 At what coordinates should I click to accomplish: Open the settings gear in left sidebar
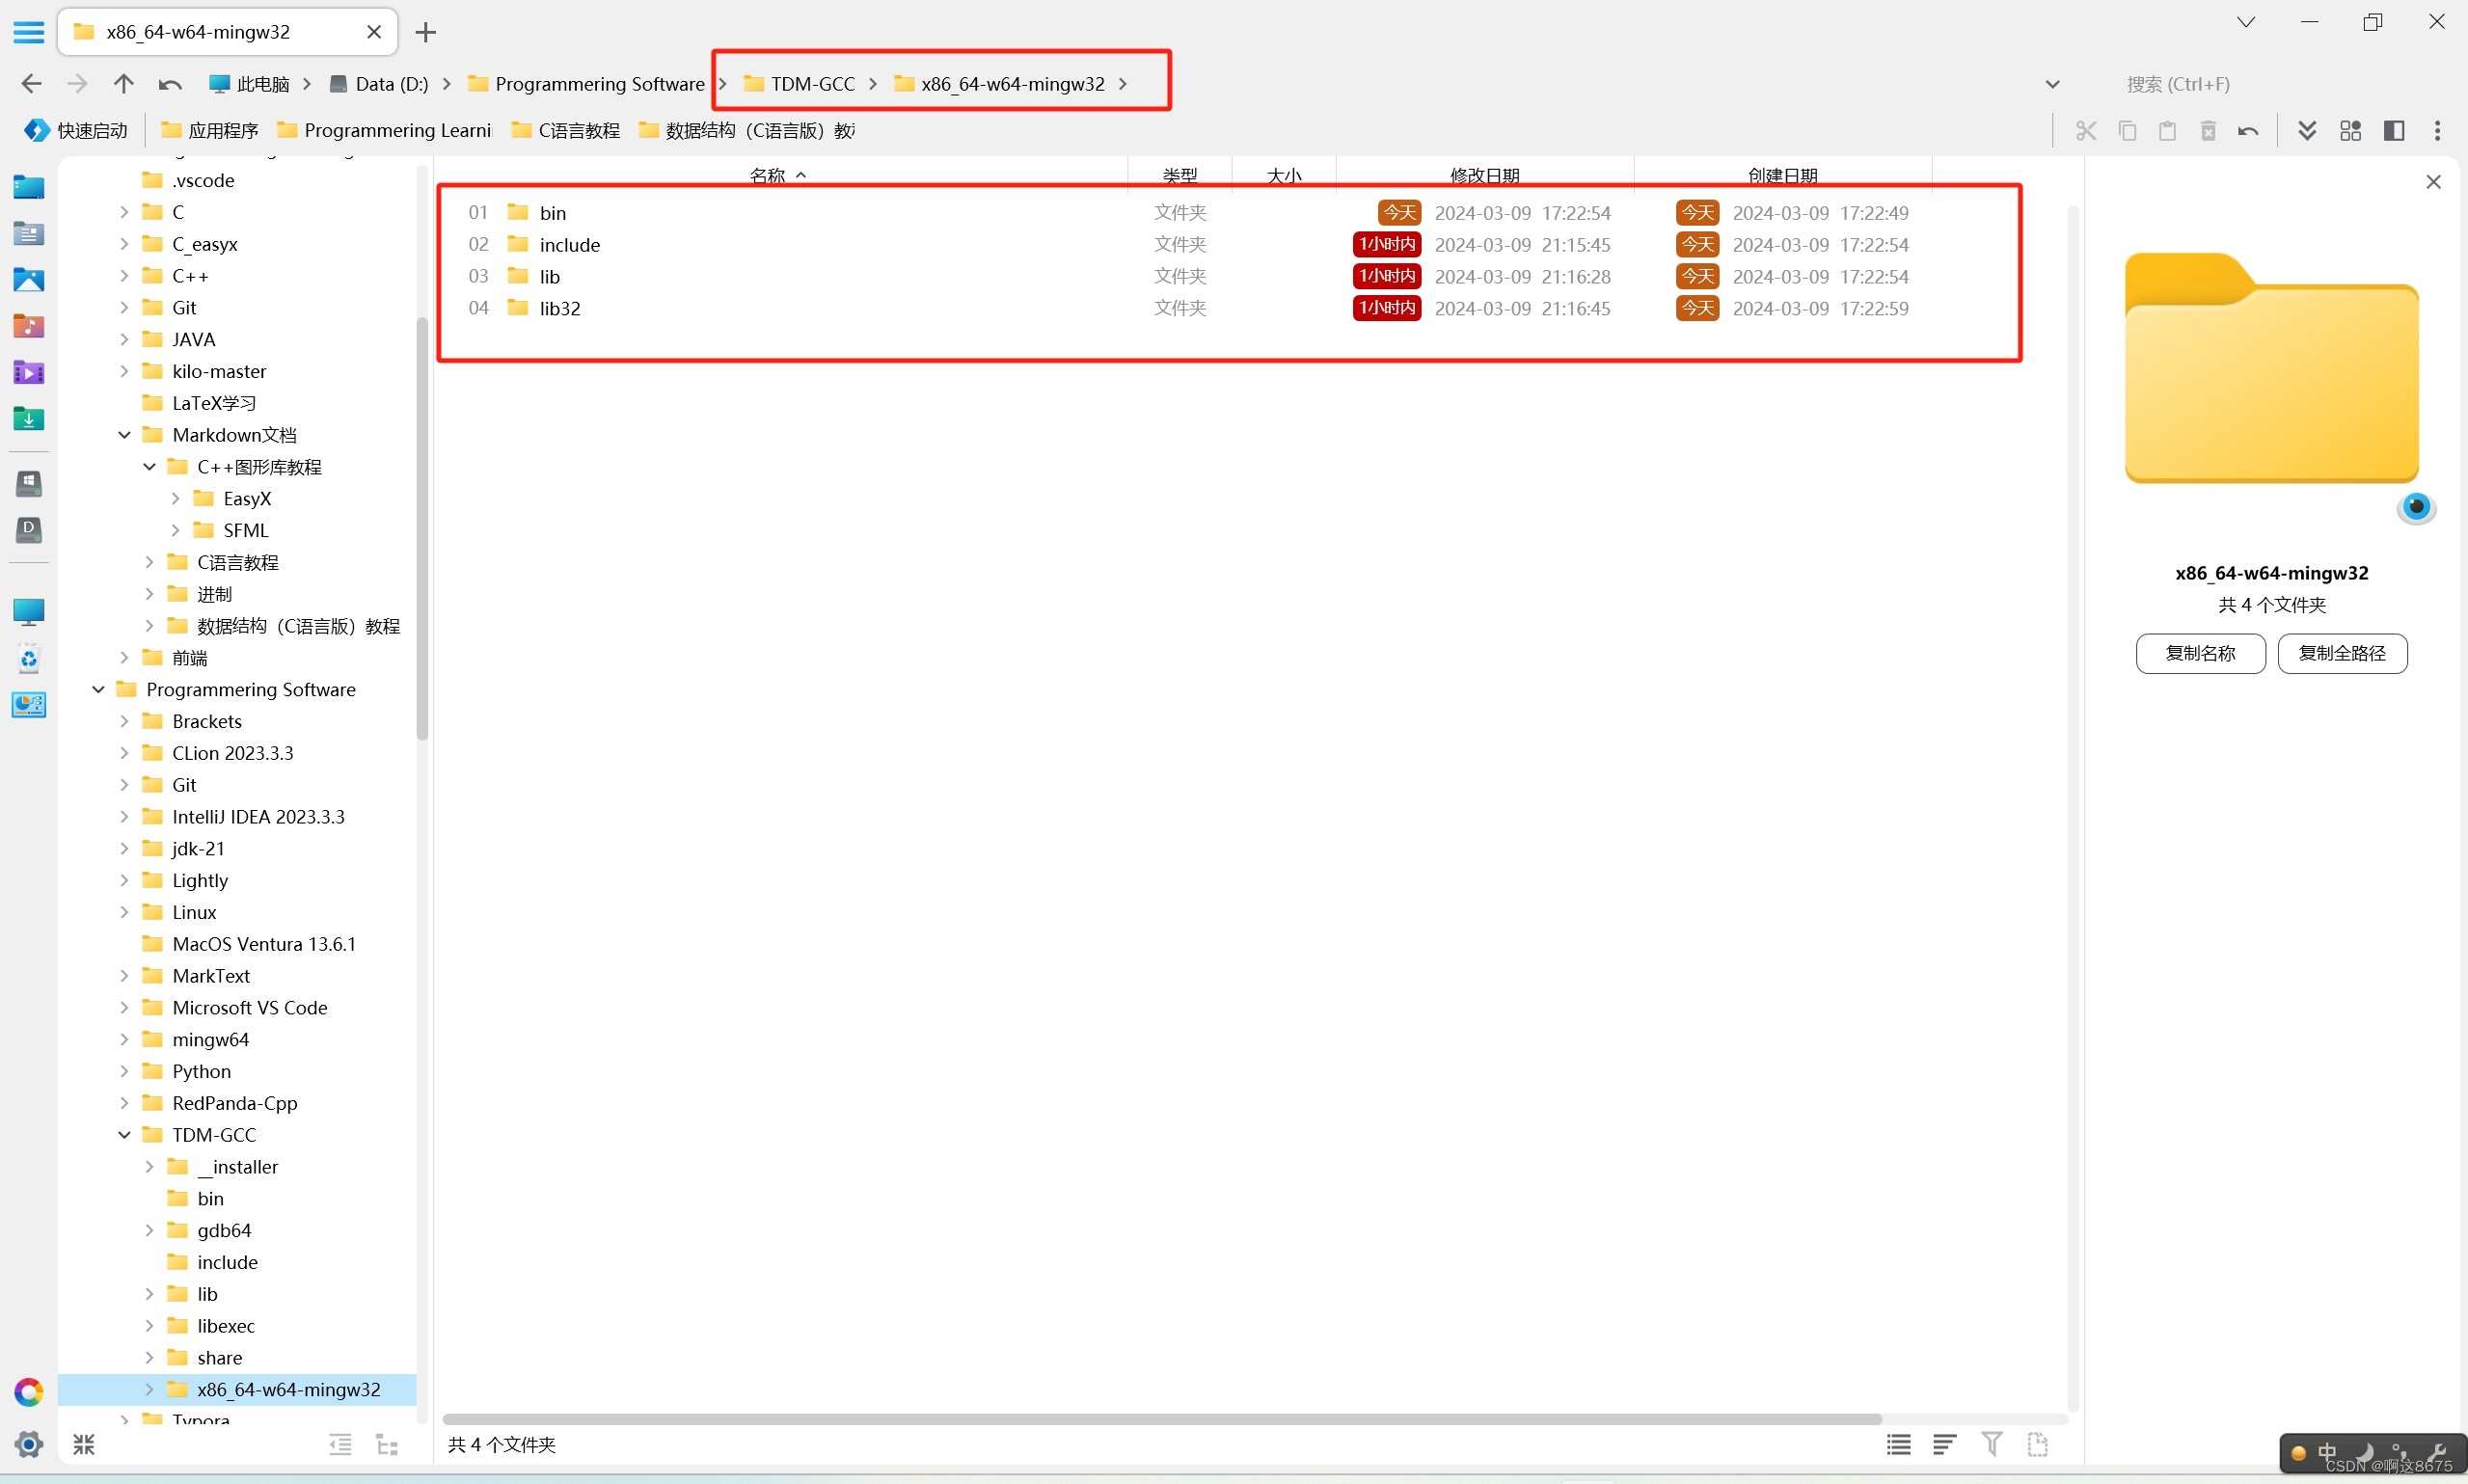pyautogui.click(x=28, y=1443)
